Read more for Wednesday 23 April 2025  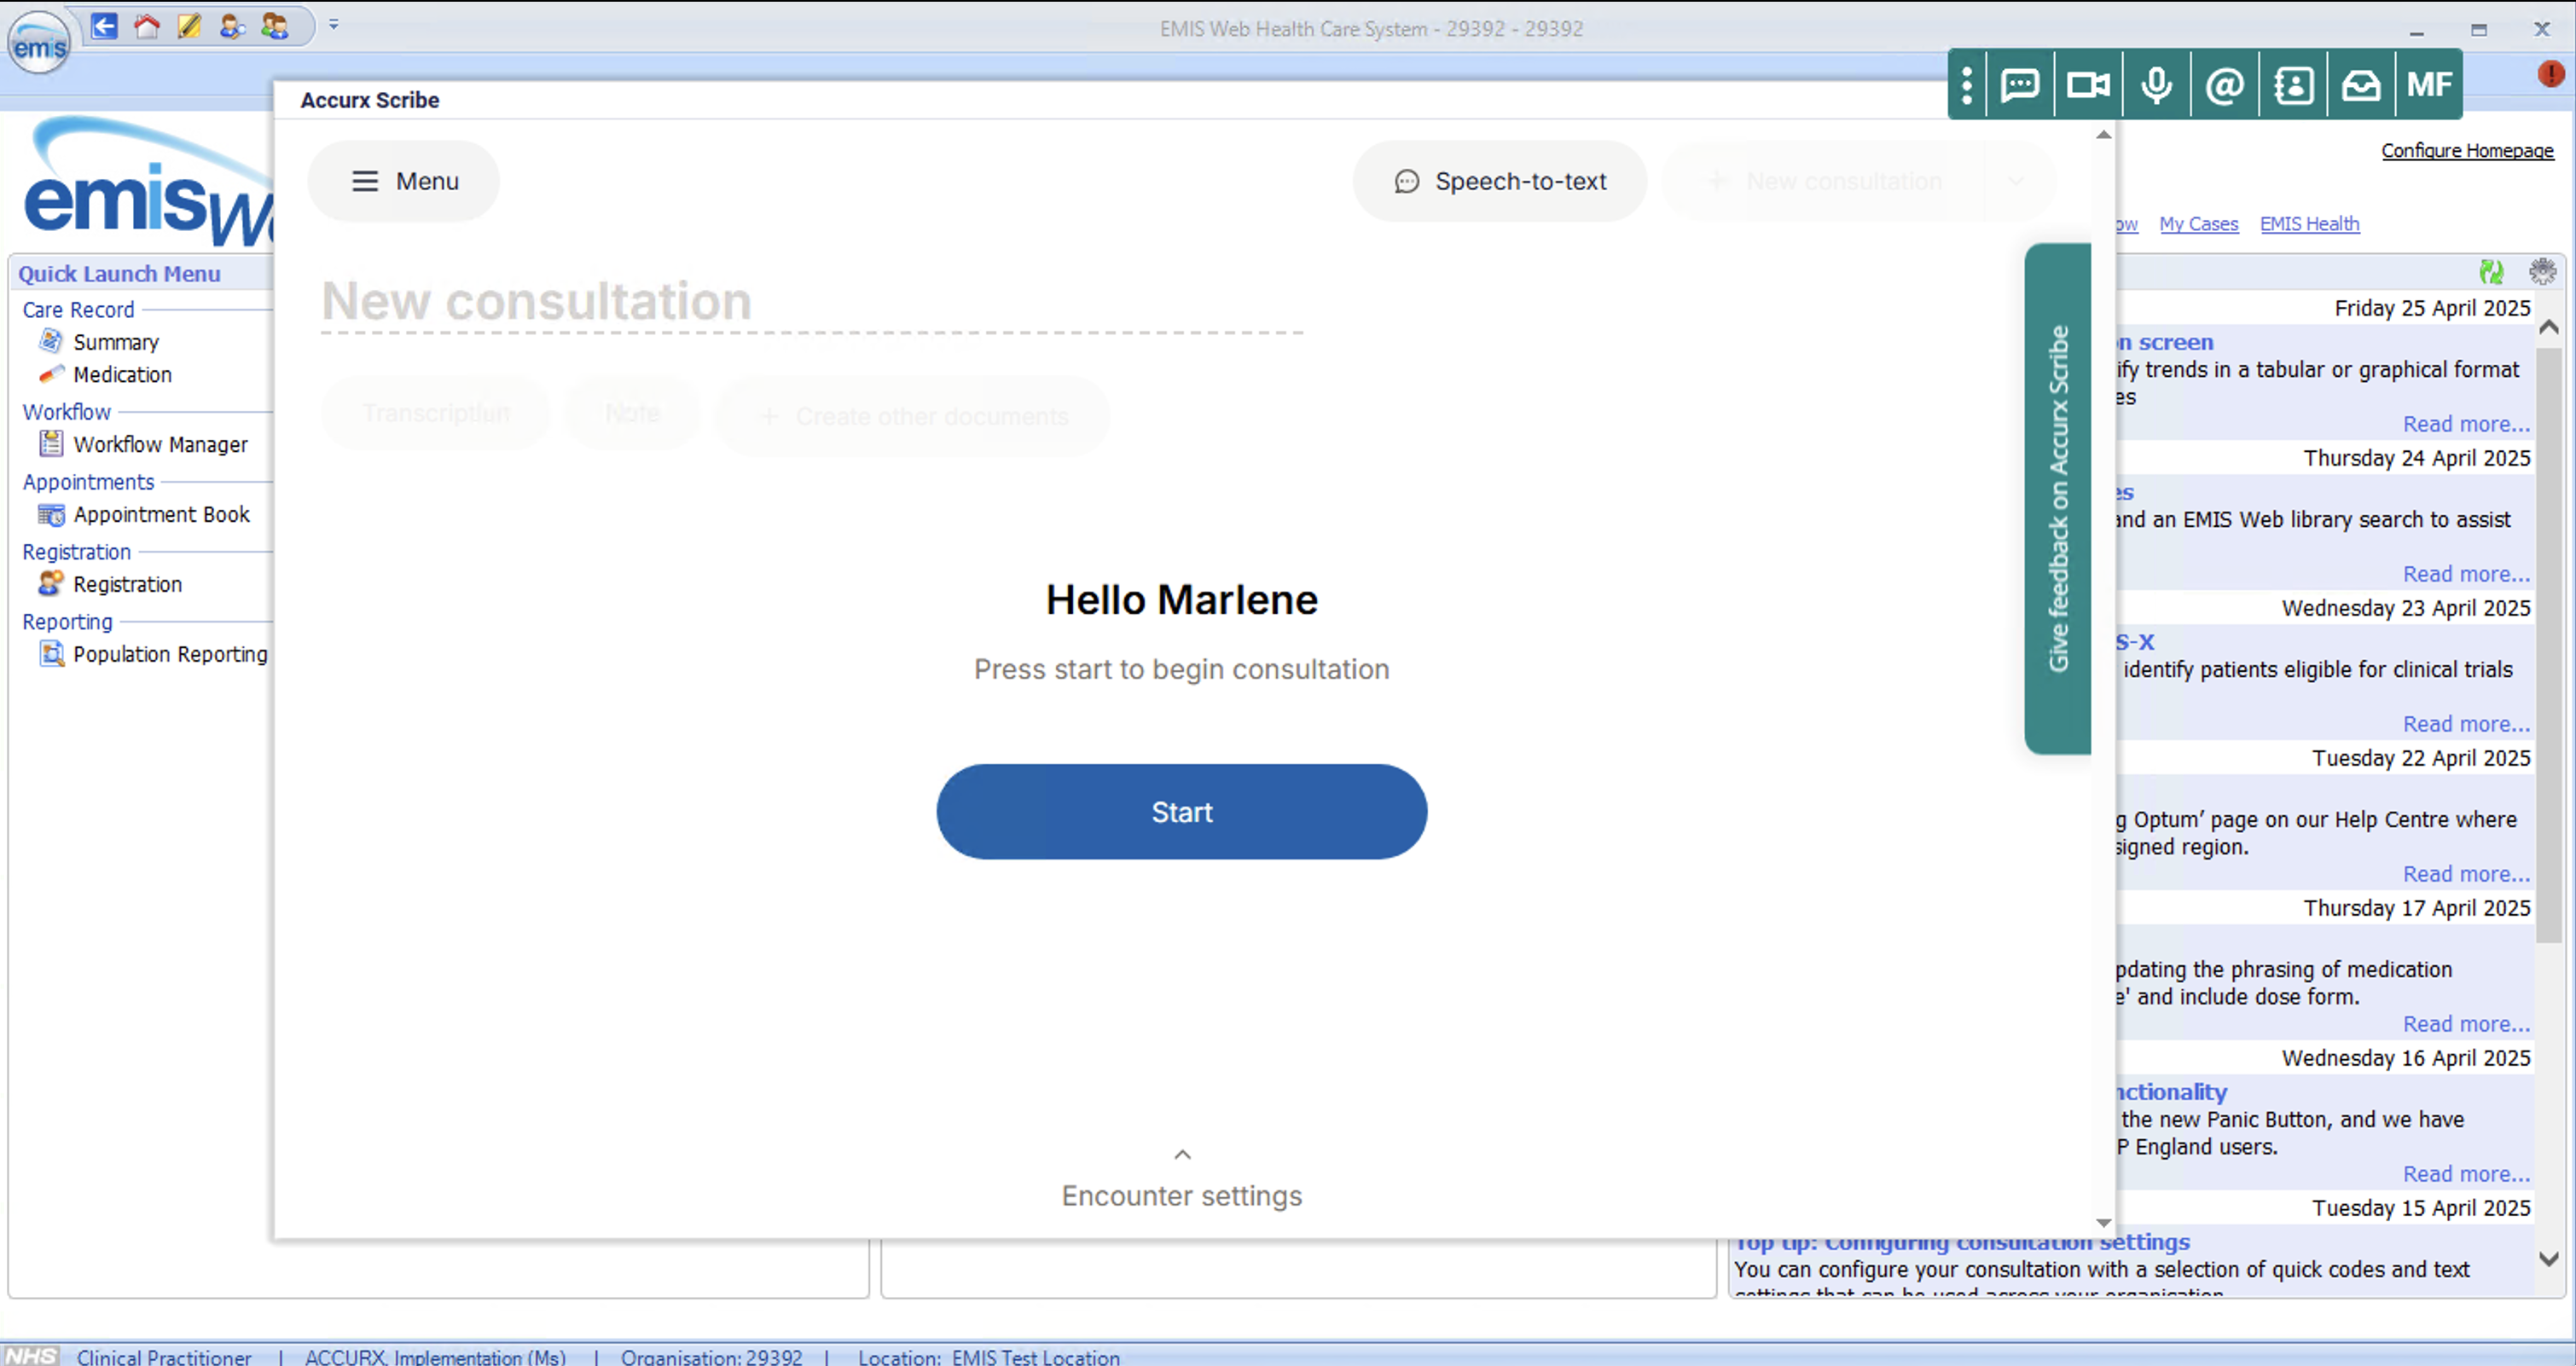click(2466, 725)
